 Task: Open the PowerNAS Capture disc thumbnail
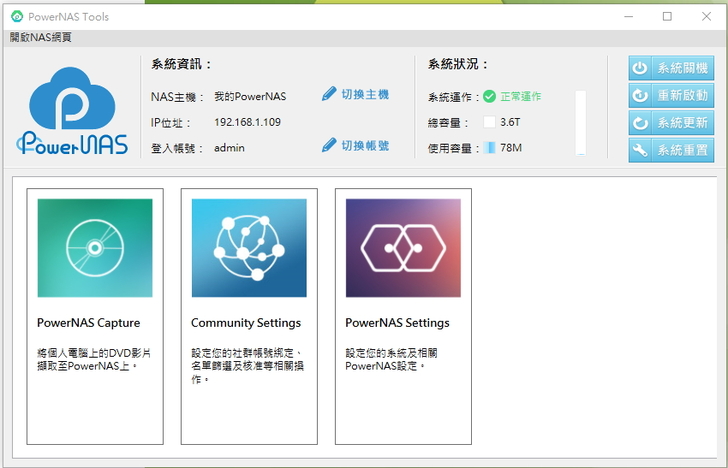pyautogui.click(x=95, y=247)
